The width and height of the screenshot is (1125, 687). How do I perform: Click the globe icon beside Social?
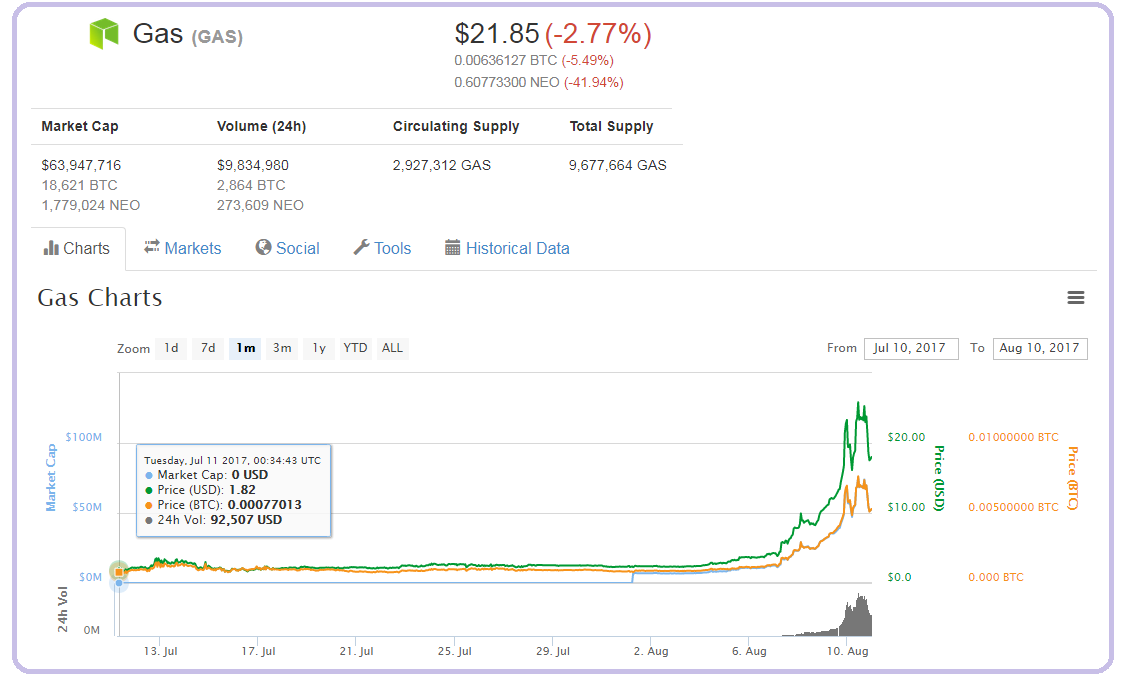coord(263,247)
